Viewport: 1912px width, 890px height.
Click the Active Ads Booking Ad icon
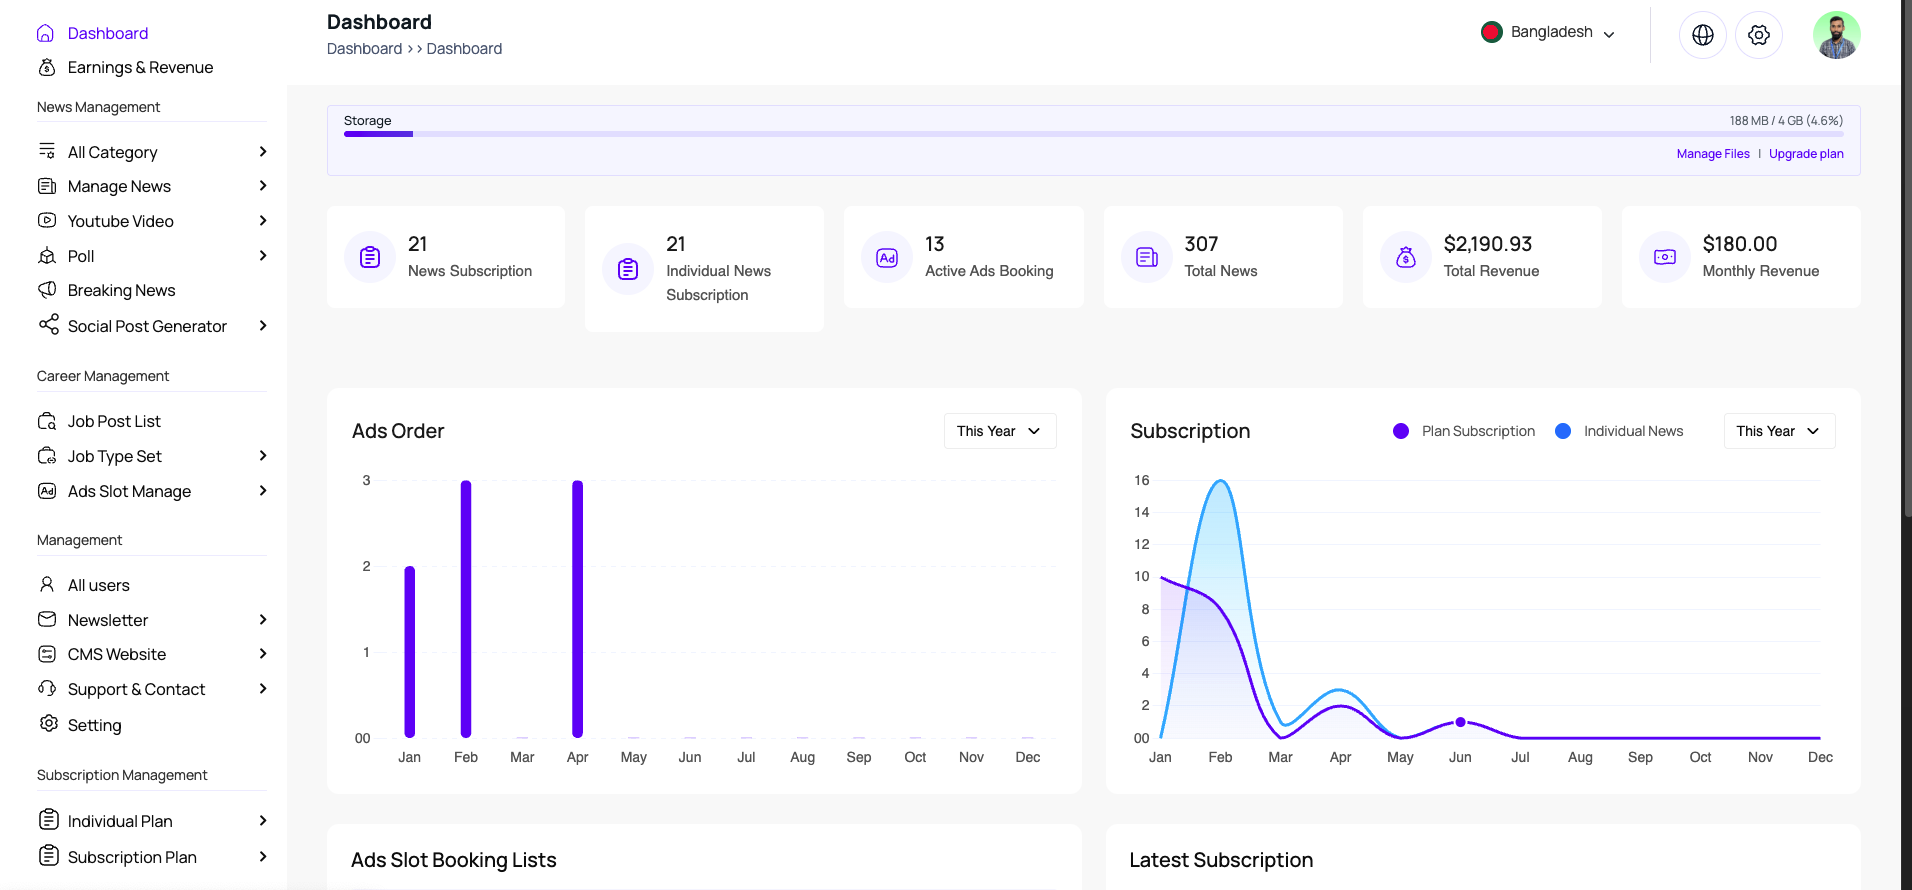(886, 257)
